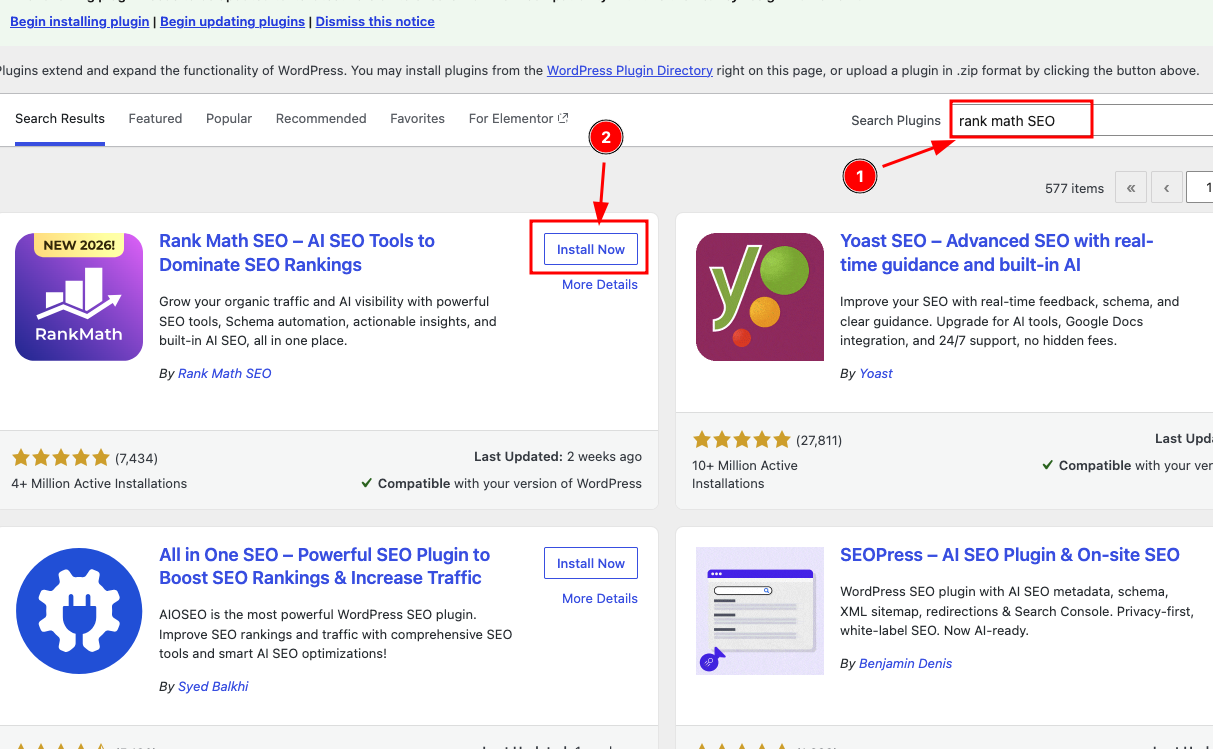The image size is (1213, 749).
Task: Open external link icon beside For Elementor
Action: coord(563,118)
